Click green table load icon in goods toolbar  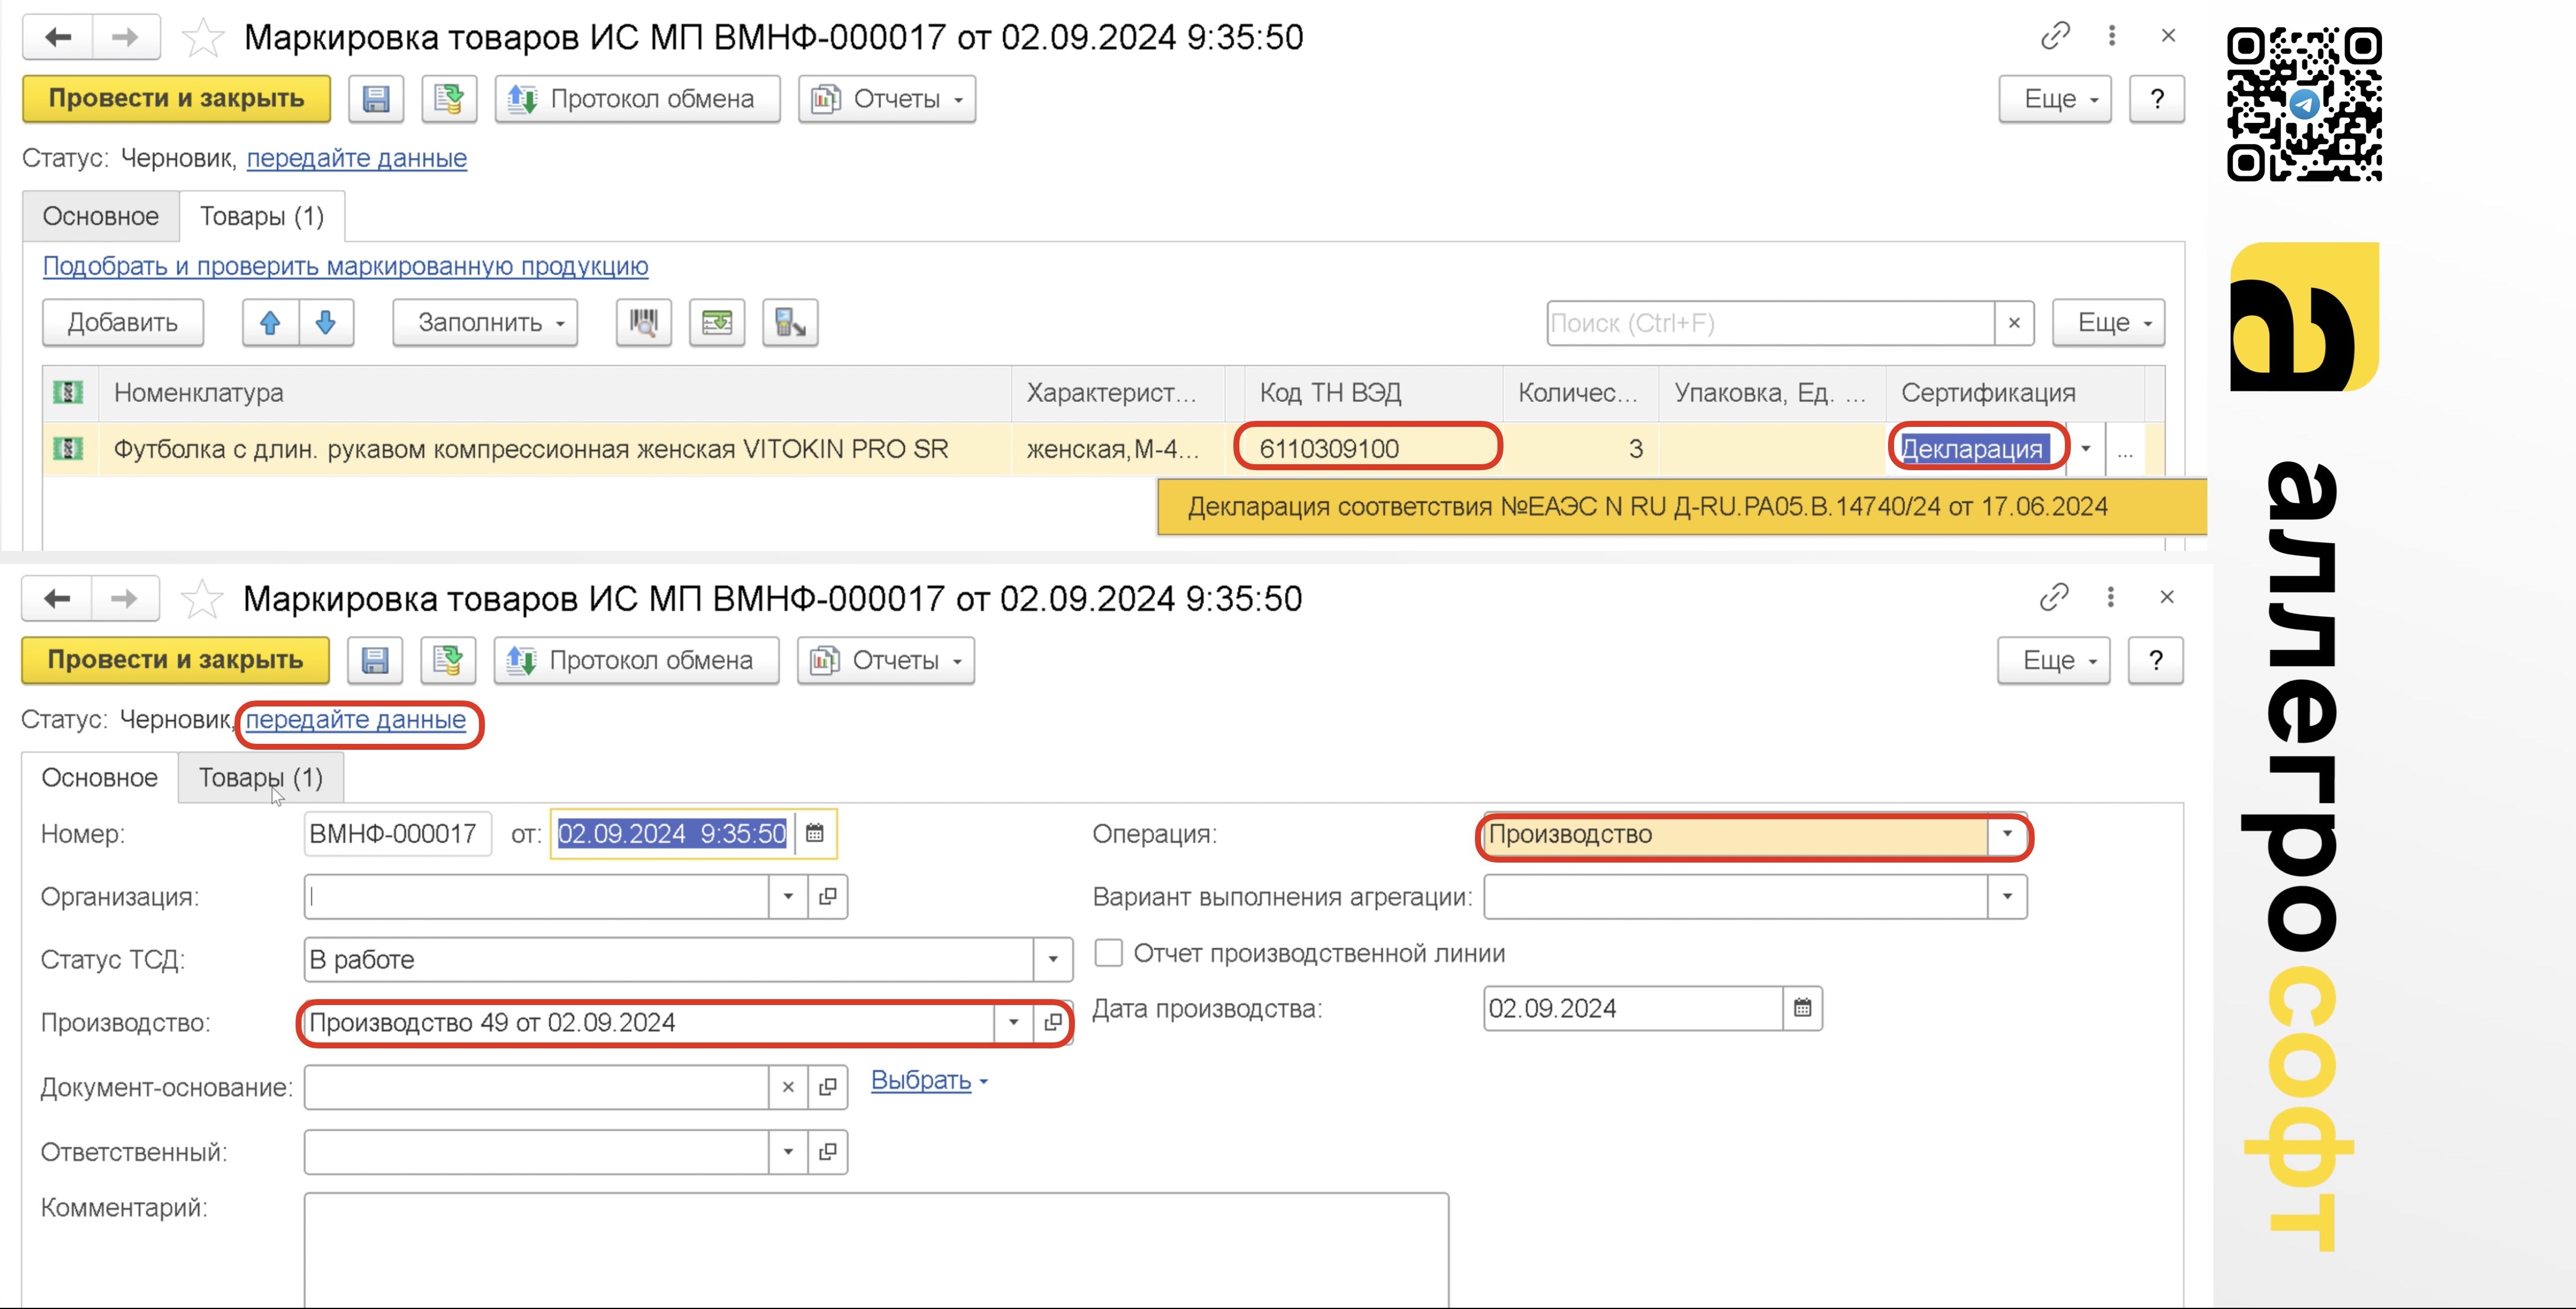pyautogui.click(x=717, y=323)
